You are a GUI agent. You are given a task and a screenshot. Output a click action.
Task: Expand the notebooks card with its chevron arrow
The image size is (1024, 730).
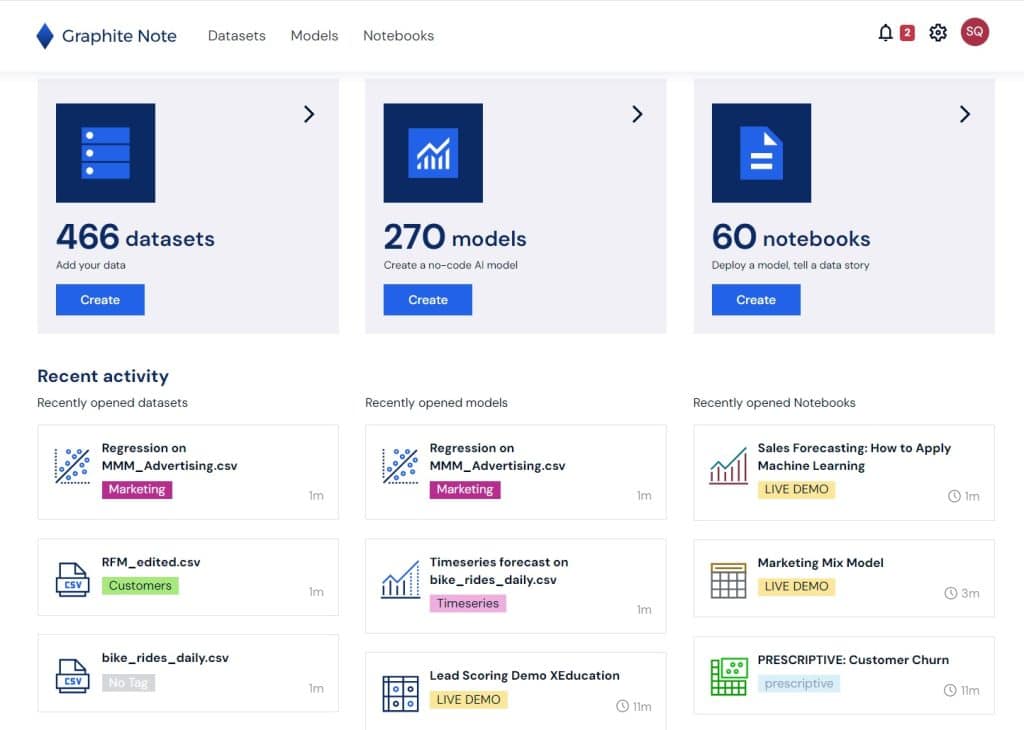click(964, 114)
